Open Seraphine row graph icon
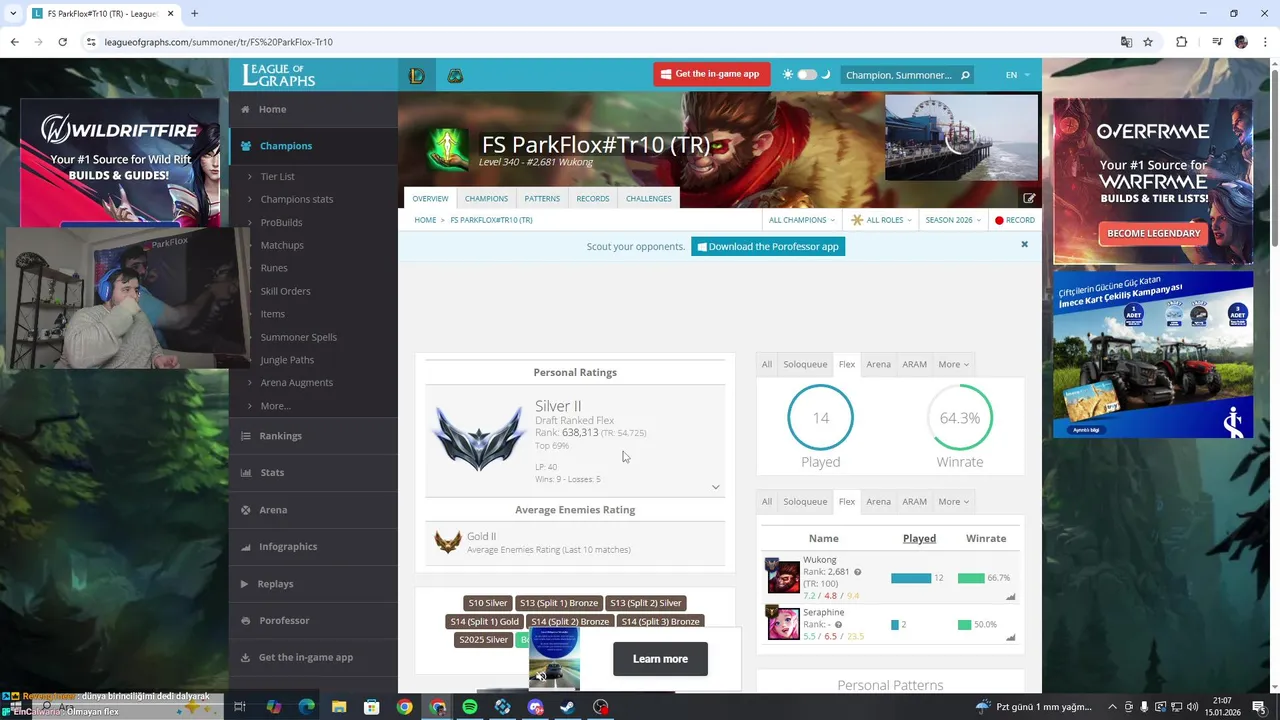 pyautogui.click(x=1010, y=637)
